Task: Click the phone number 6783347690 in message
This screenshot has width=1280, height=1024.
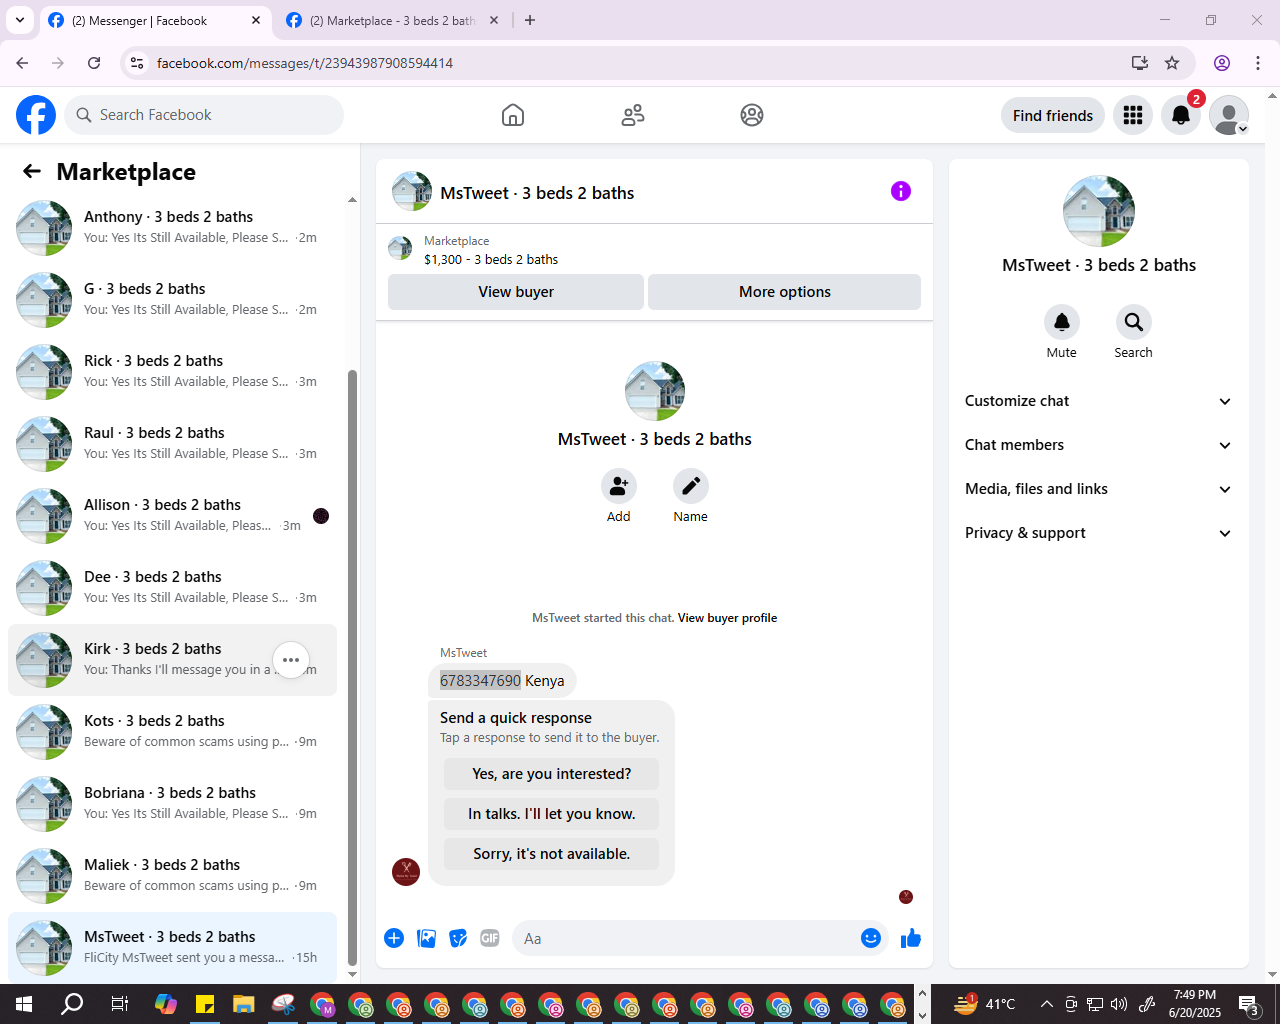Action: click(480, 681)
